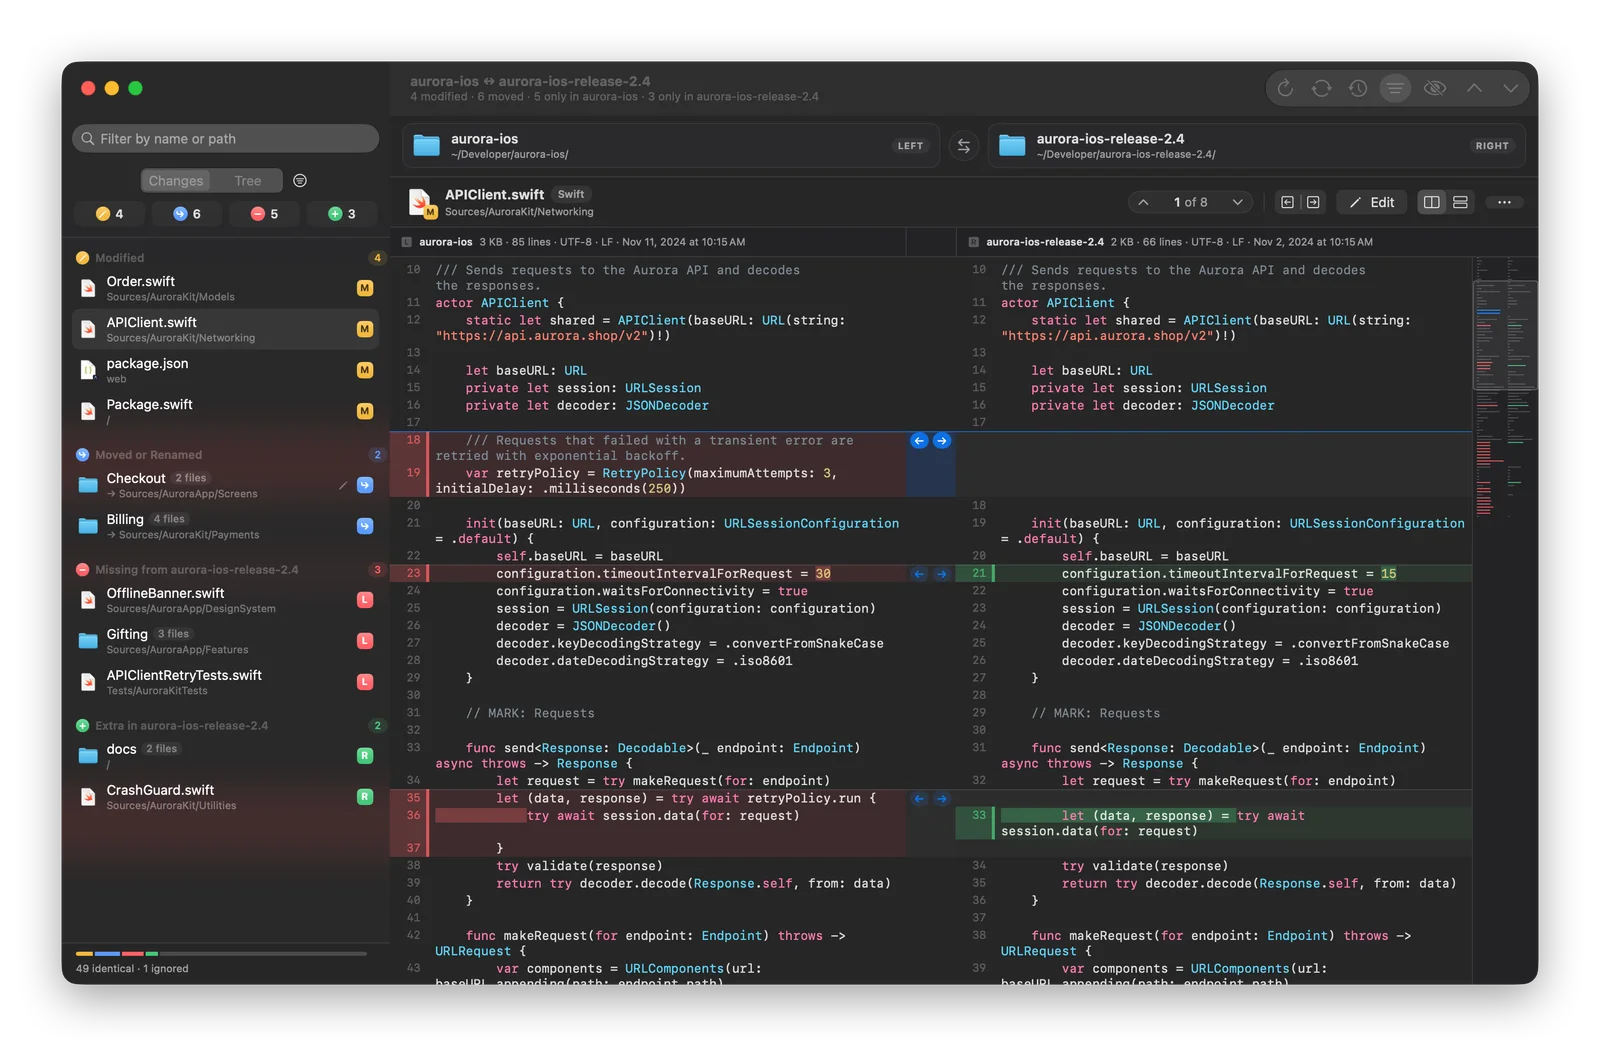Select package.json in the Modified list
Image resolution: width=1600 pixels, height=1046 pixels.
pos(225,370)
